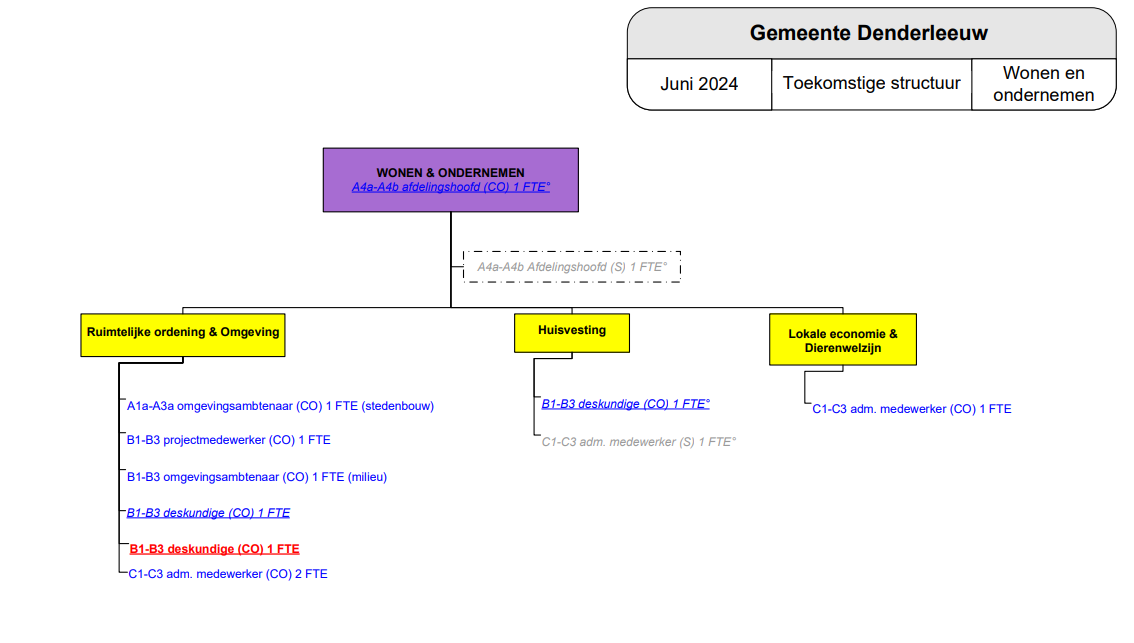
Task: Select C1-C3 adm. medewerker (CO) 2 FTE
Action: (227, 574)
